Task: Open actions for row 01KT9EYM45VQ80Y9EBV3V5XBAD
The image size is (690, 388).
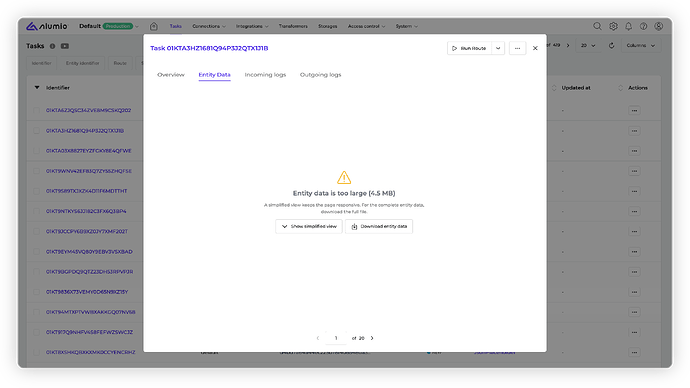Action: coord(634,252)
